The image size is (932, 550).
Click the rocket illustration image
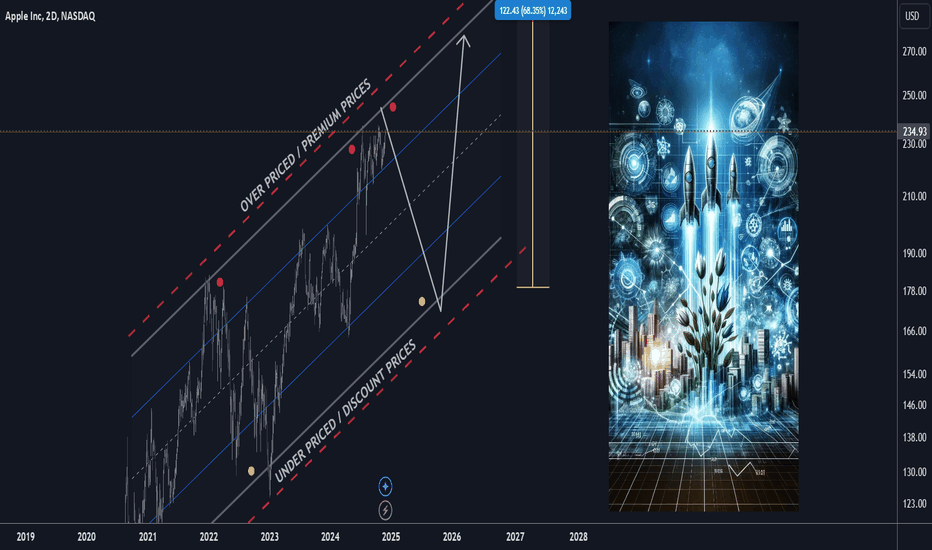[704, 266]
